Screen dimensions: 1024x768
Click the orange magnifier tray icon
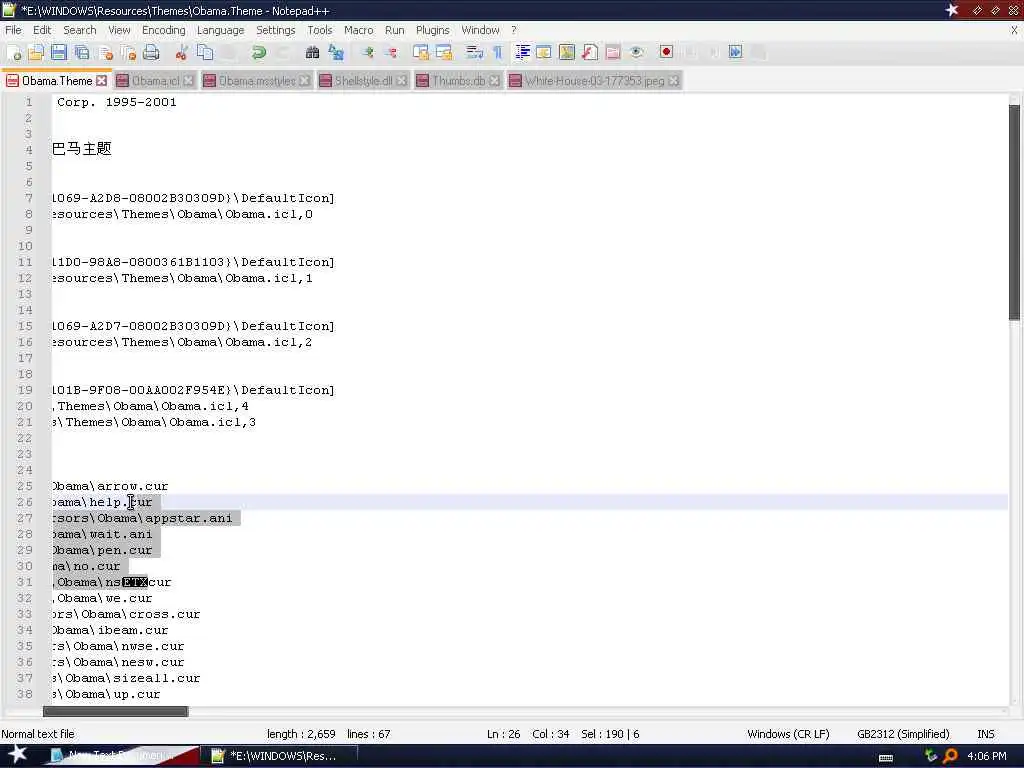(x=950, y=756)
